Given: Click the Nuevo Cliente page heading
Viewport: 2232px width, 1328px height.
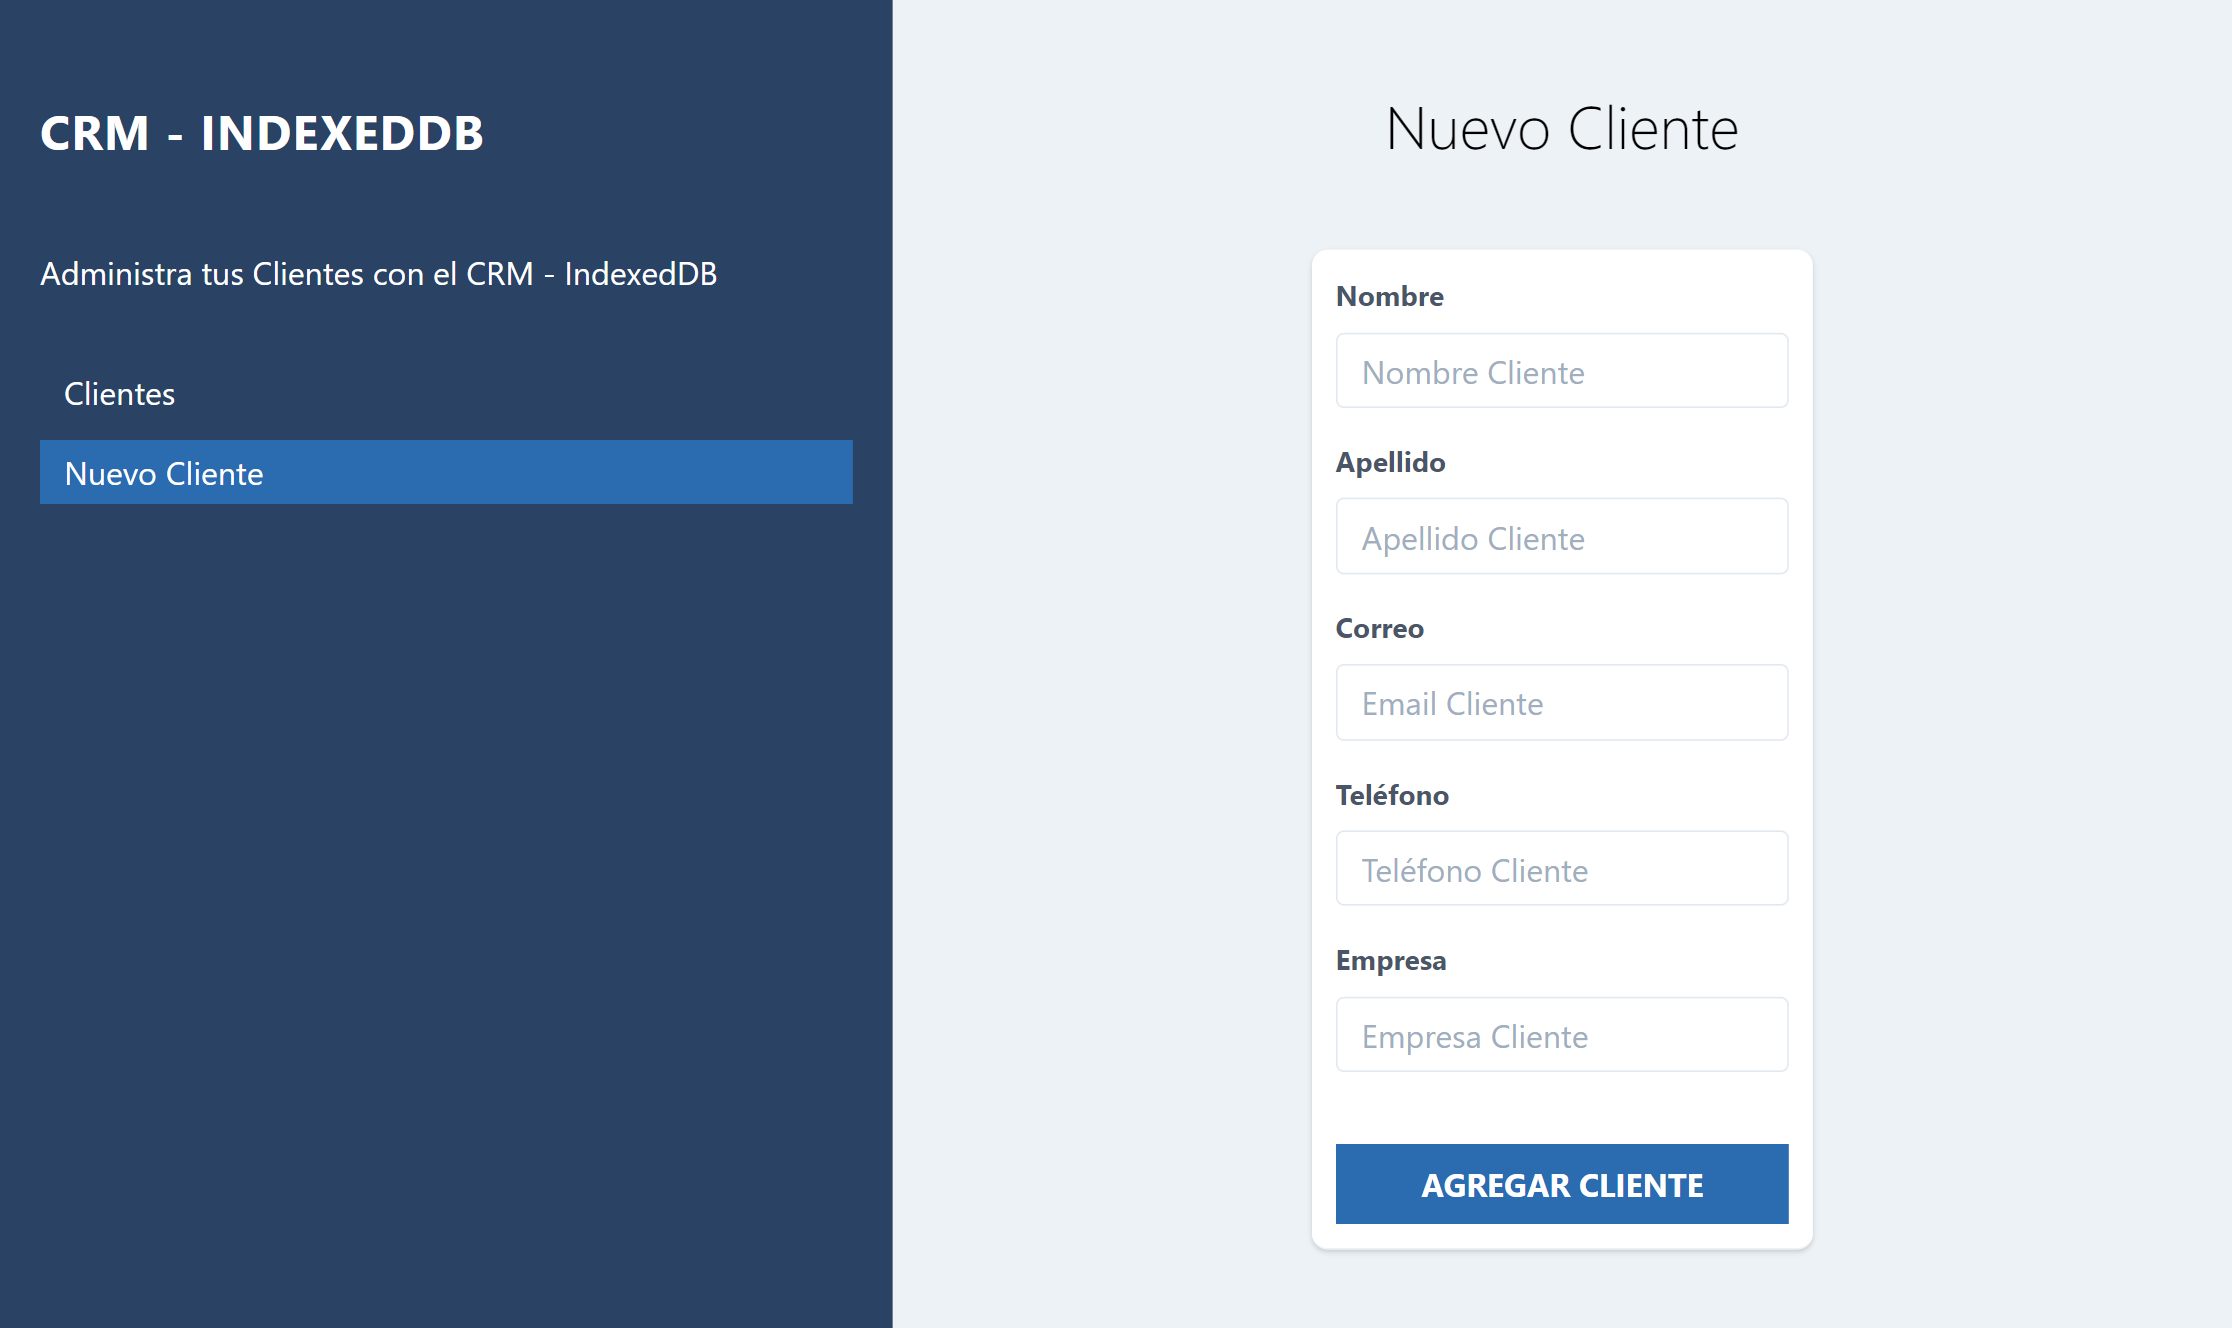Looking at the screenshot, I should tap(1562, 128).
